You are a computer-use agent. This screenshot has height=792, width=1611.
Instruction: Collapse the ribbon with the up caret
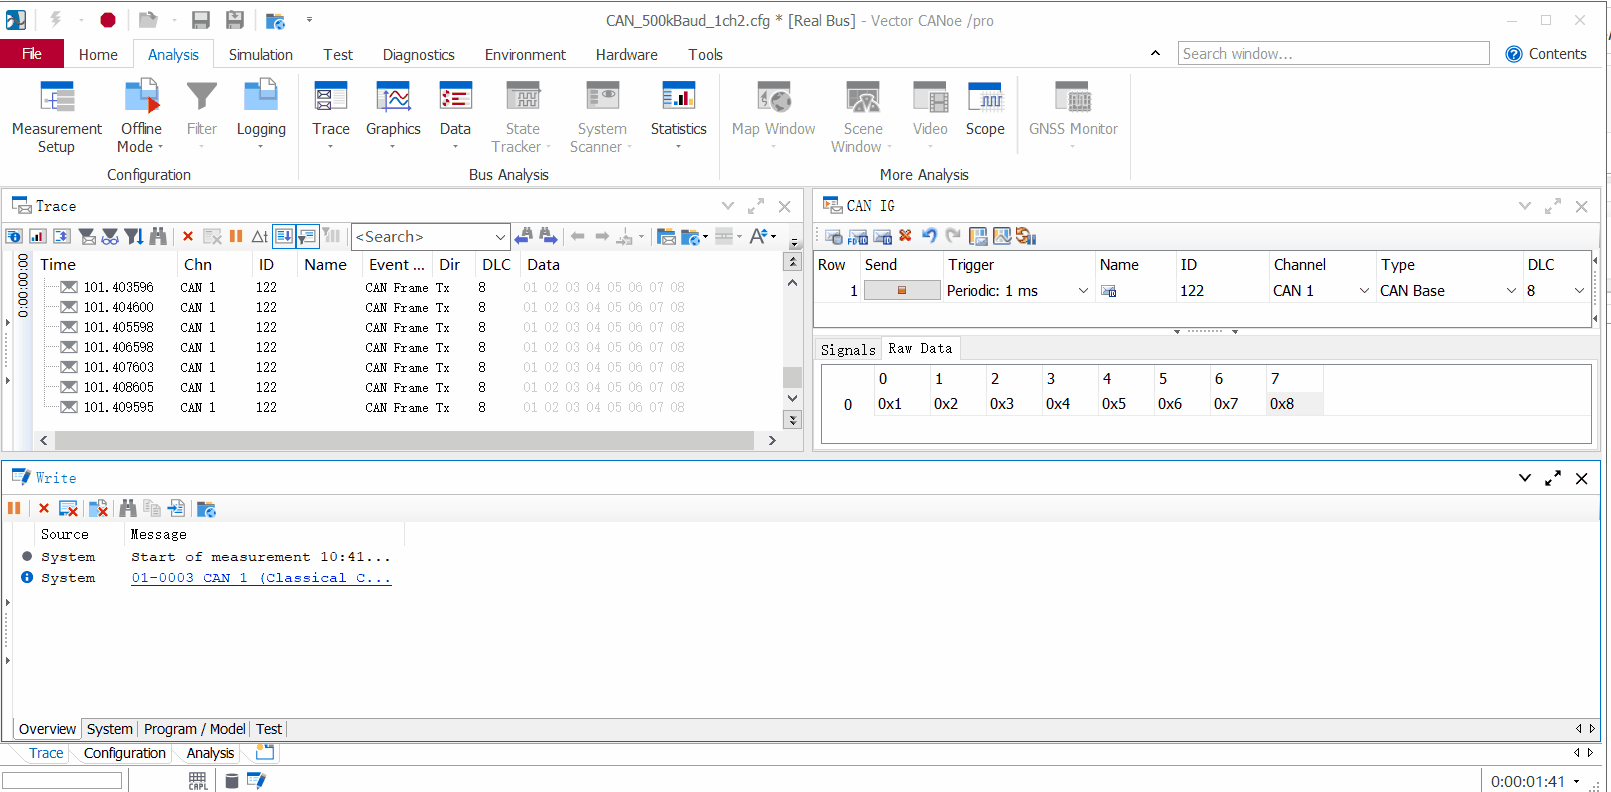(1155, 54)
